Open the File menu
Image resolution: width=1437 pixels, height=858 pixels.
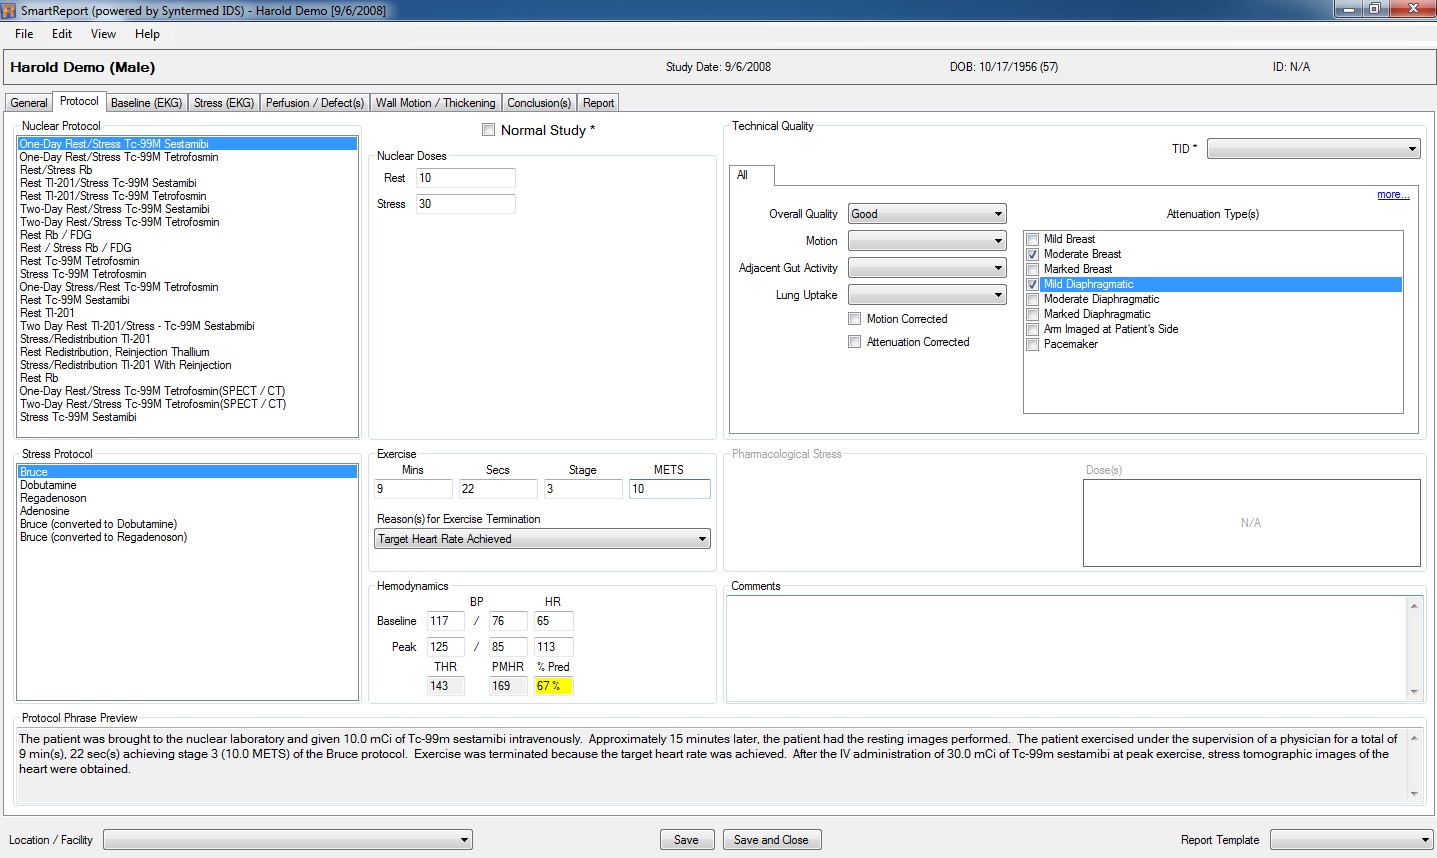tap(24, 34)
